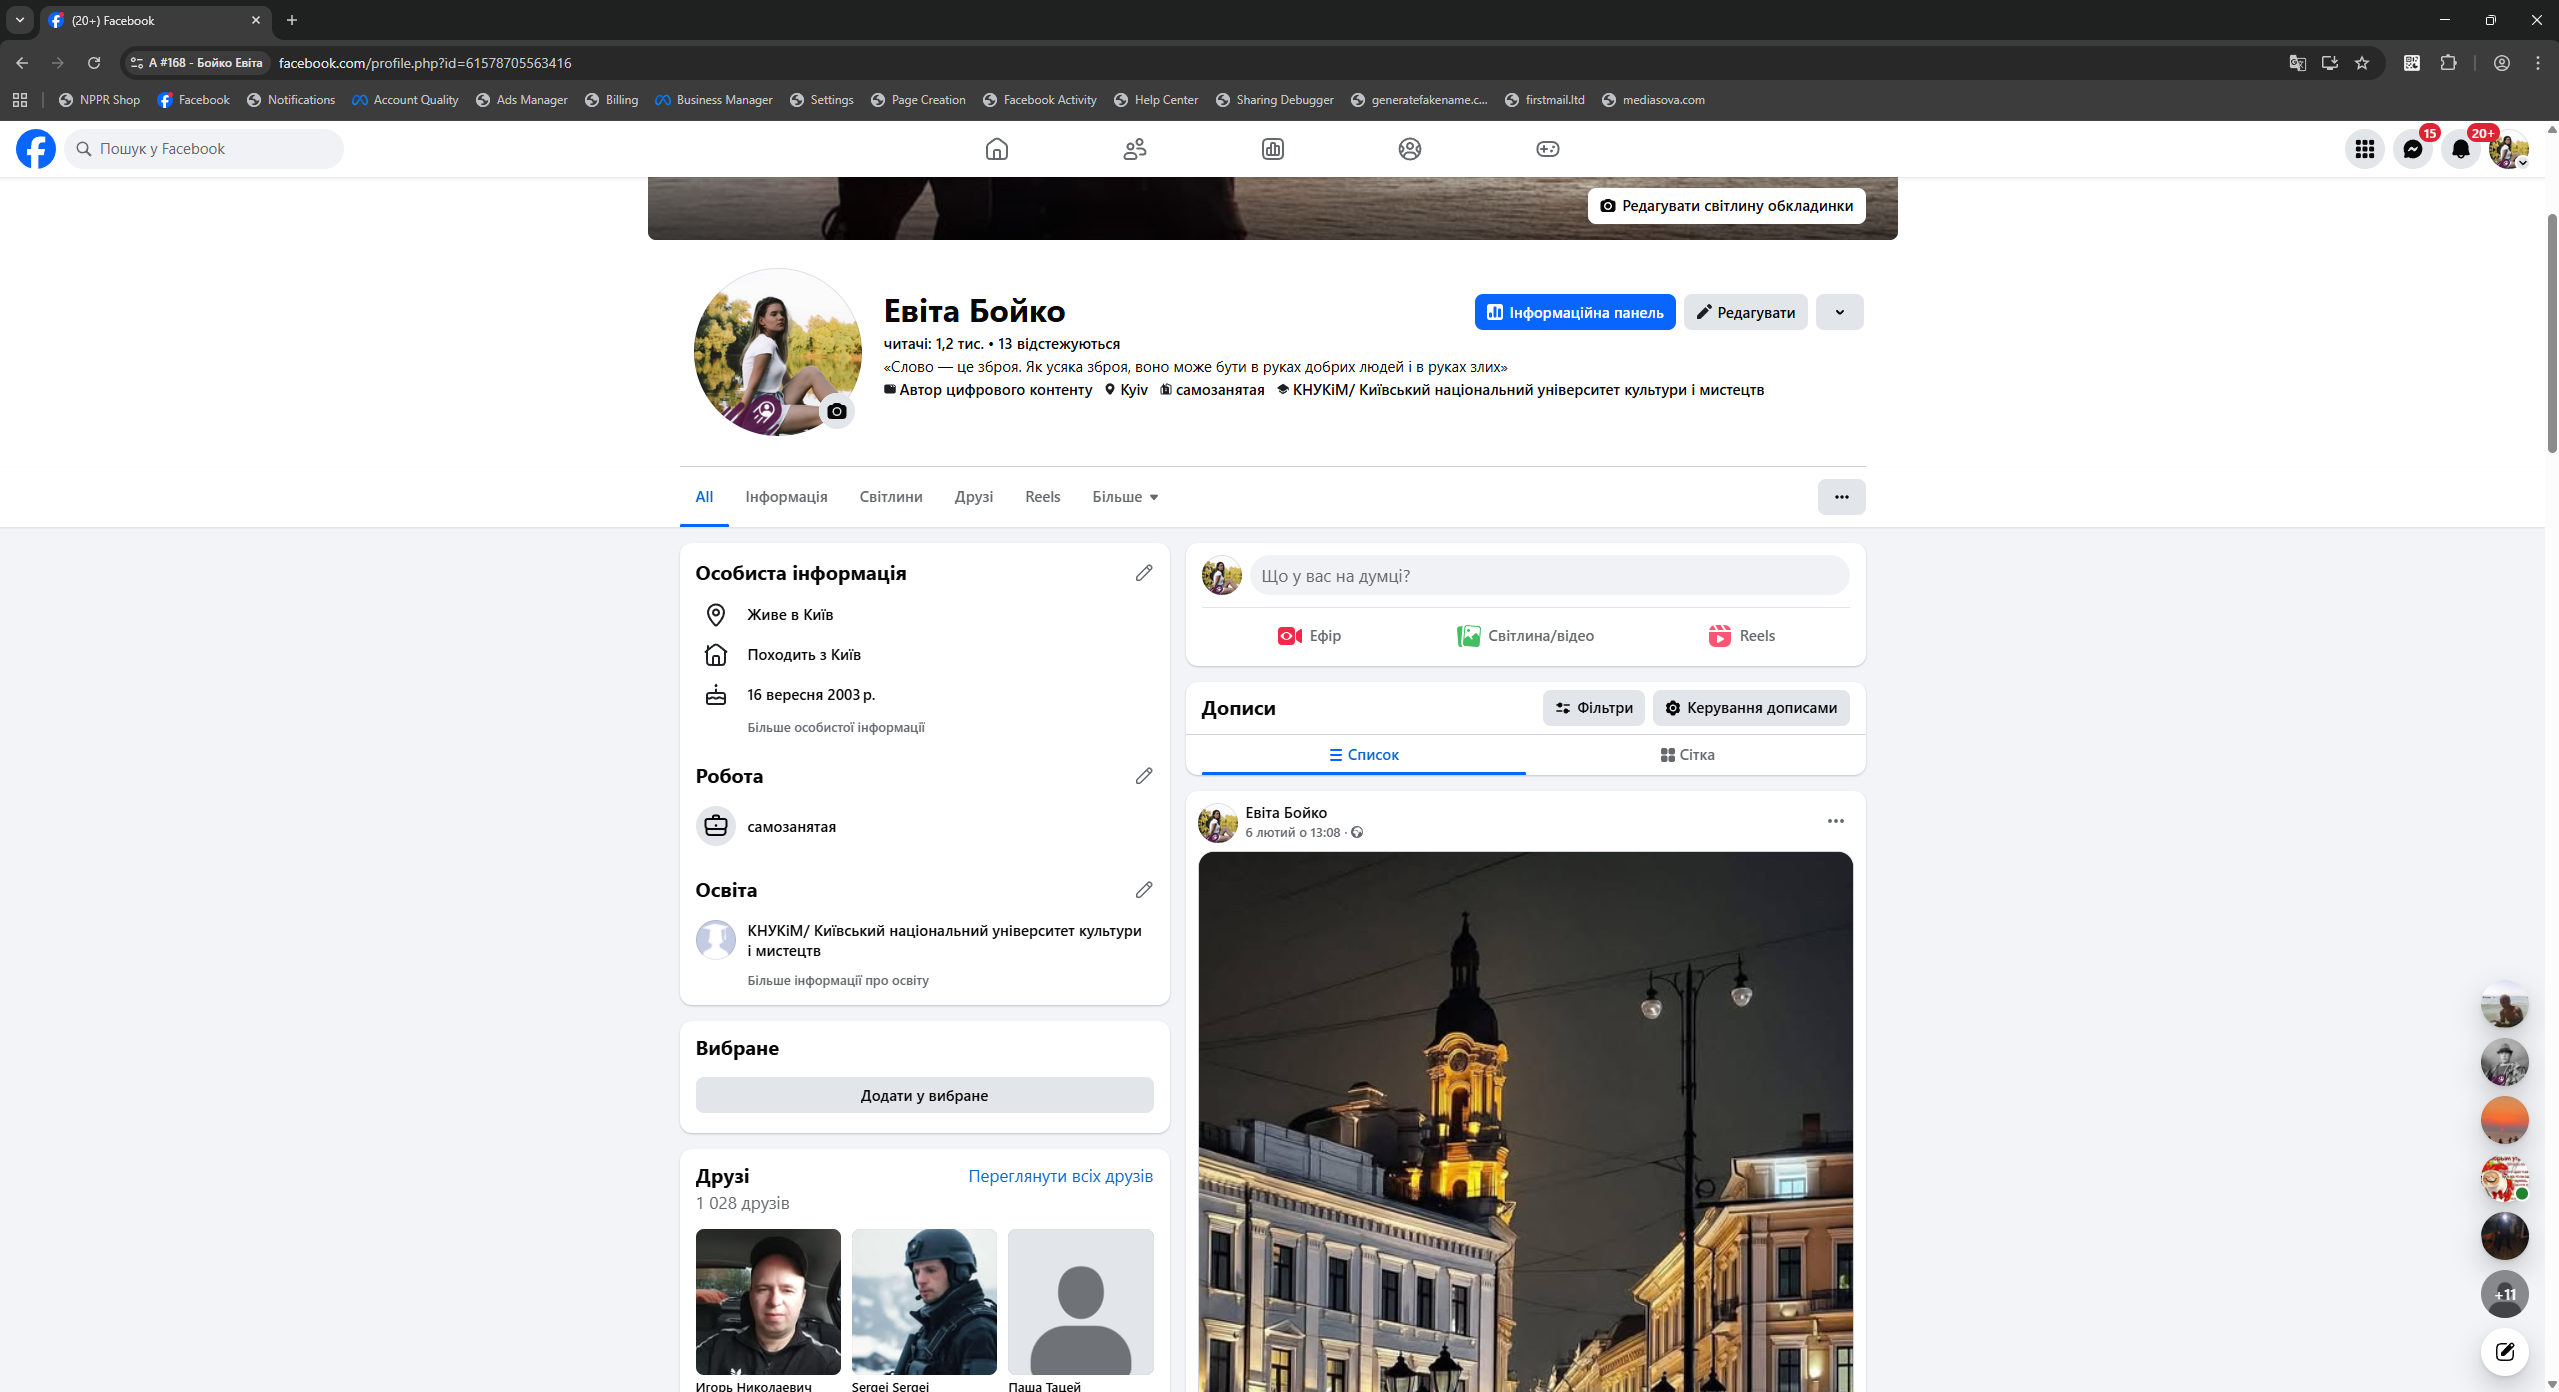Expand chevron button next to Редагувати
2559x1392 pixels.
(1839, 312)
